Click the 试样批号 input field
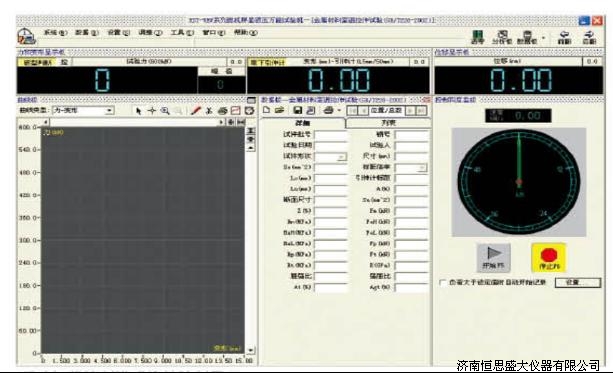Screen dimensions: 613x373 (x=331, y=135)
